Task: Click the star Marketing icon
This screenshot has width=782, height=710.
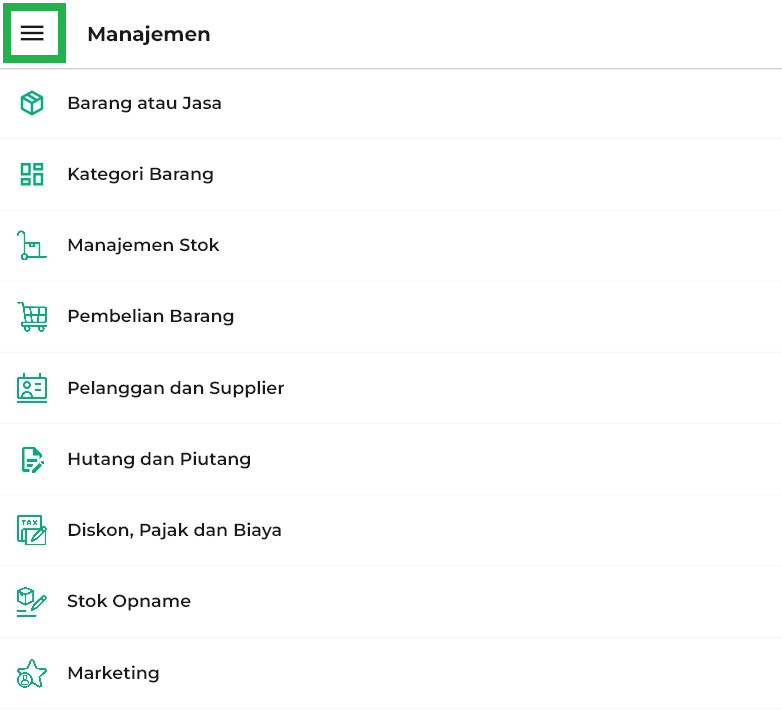Action: tap(32, 673)
